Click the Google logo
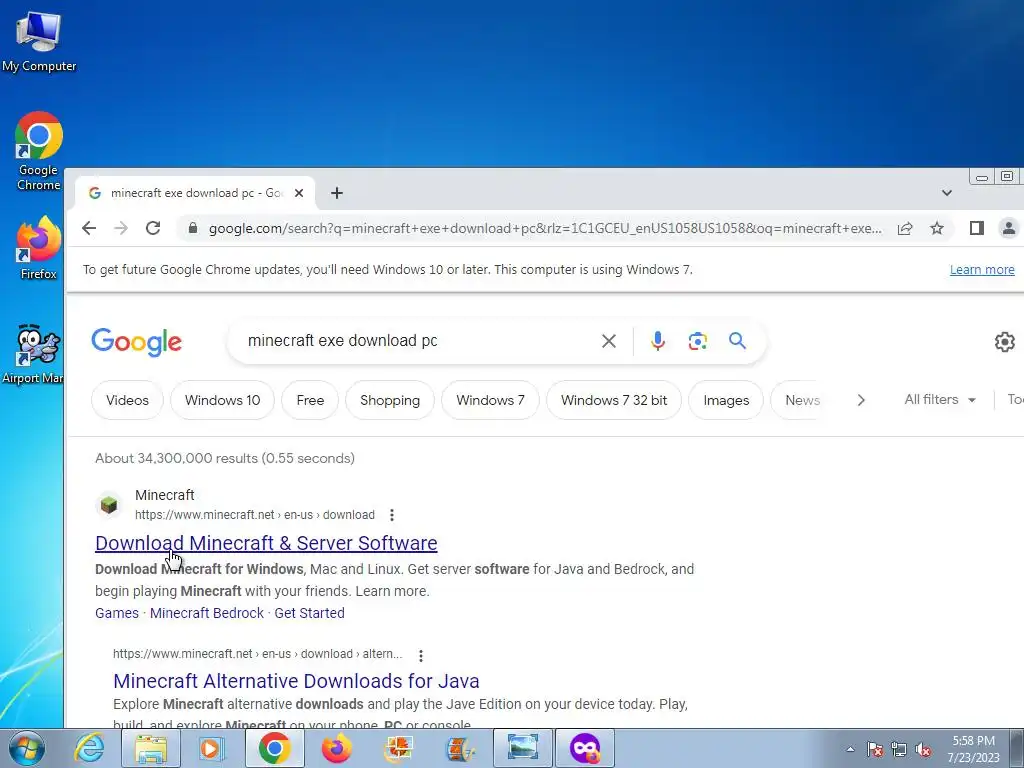This screenshot has width=1024, height=768. [136, 342]
